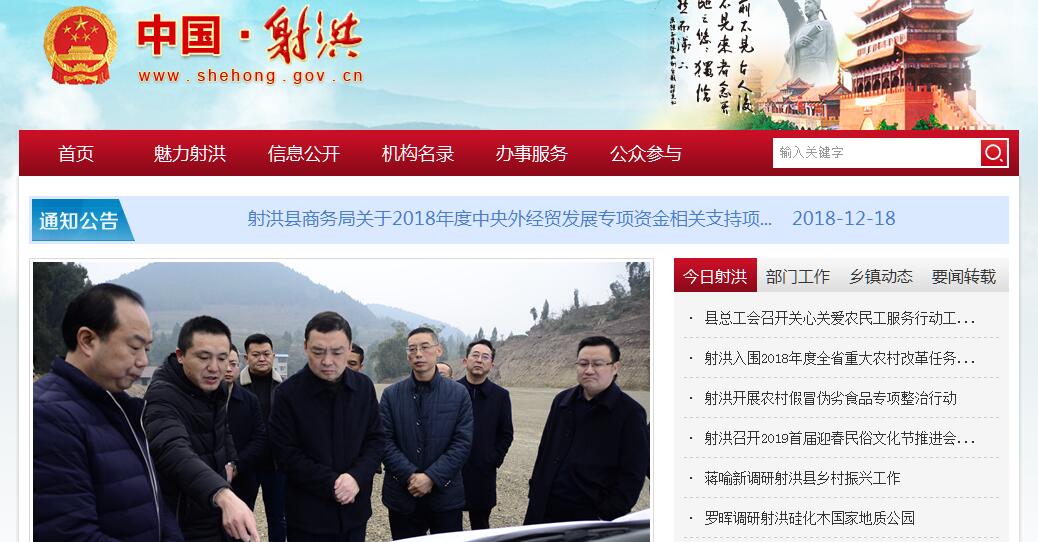Open 射洪开展农村假冒伪劣食品专项整治行动 article
The width and height of the screenshot is (1038, 542).
830,398
